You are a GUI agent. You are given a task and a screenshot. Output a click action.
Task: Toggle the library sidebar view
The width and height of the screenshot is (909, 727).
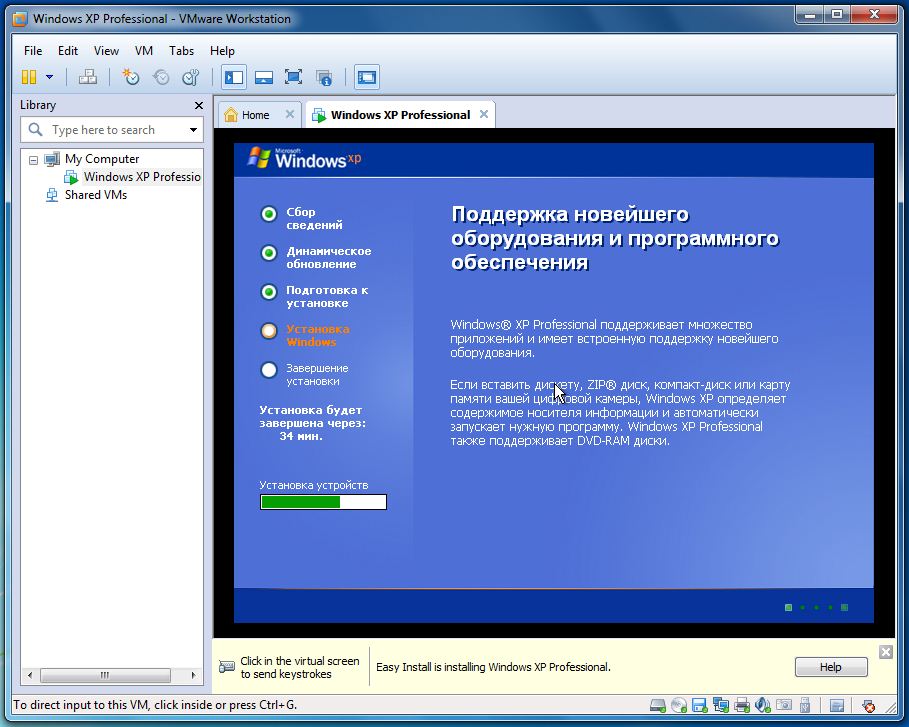[234, 77]
